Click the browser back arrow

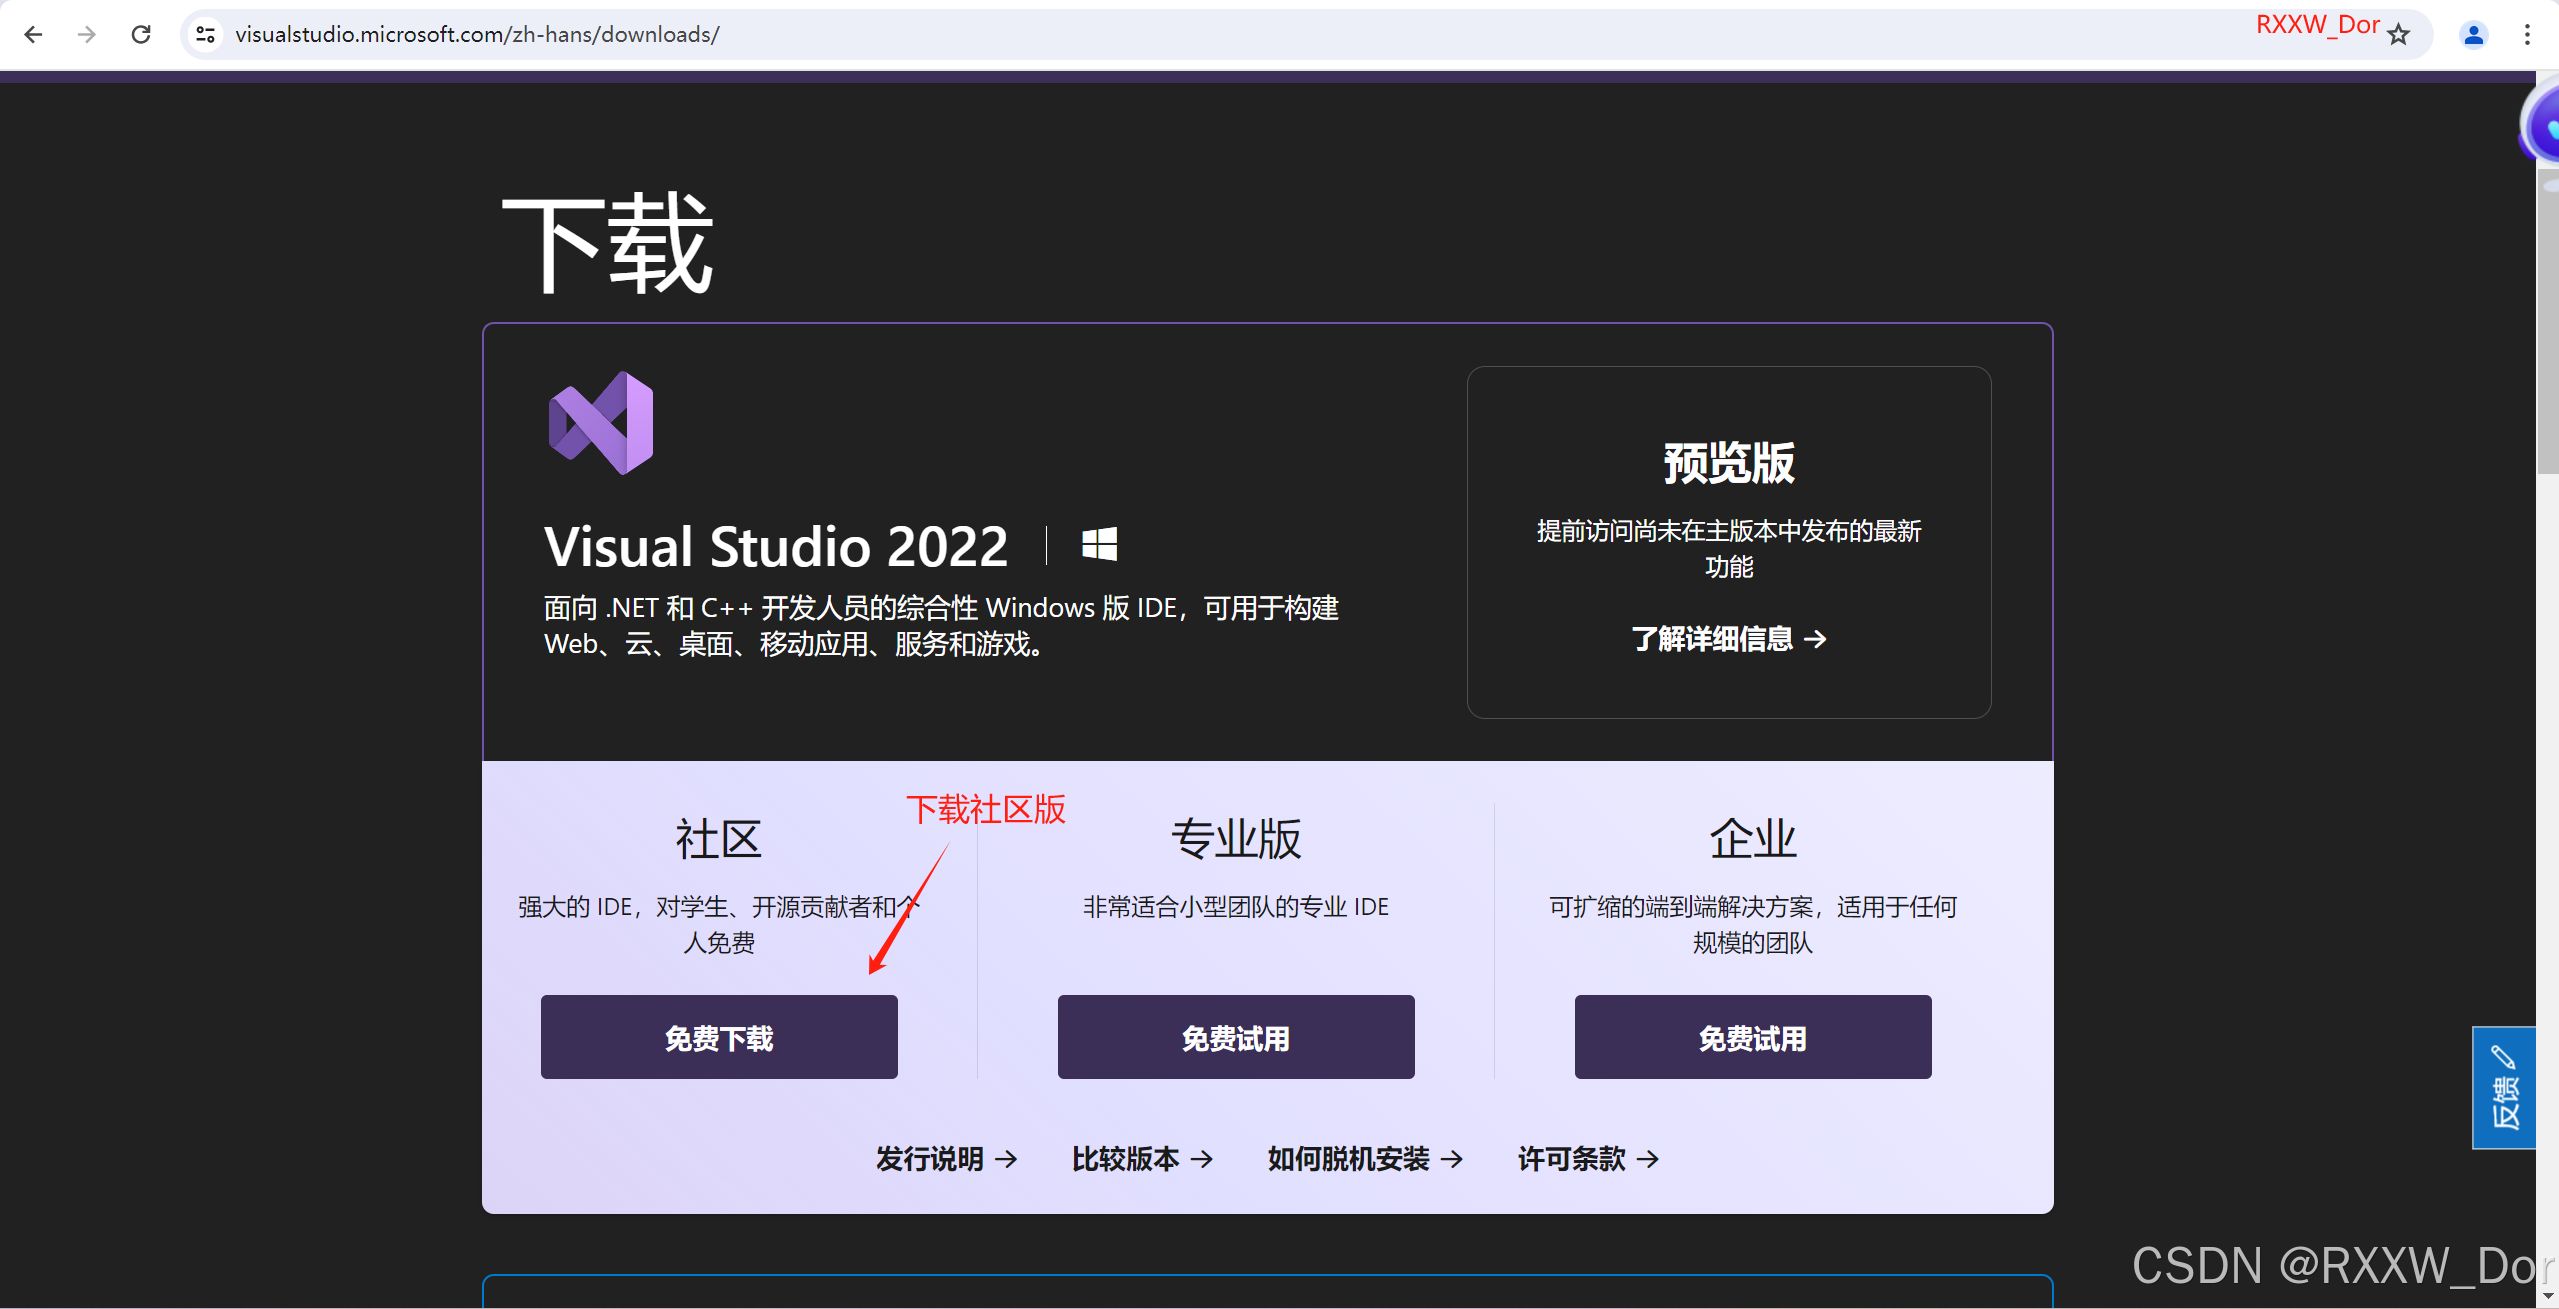coord(33,35)
